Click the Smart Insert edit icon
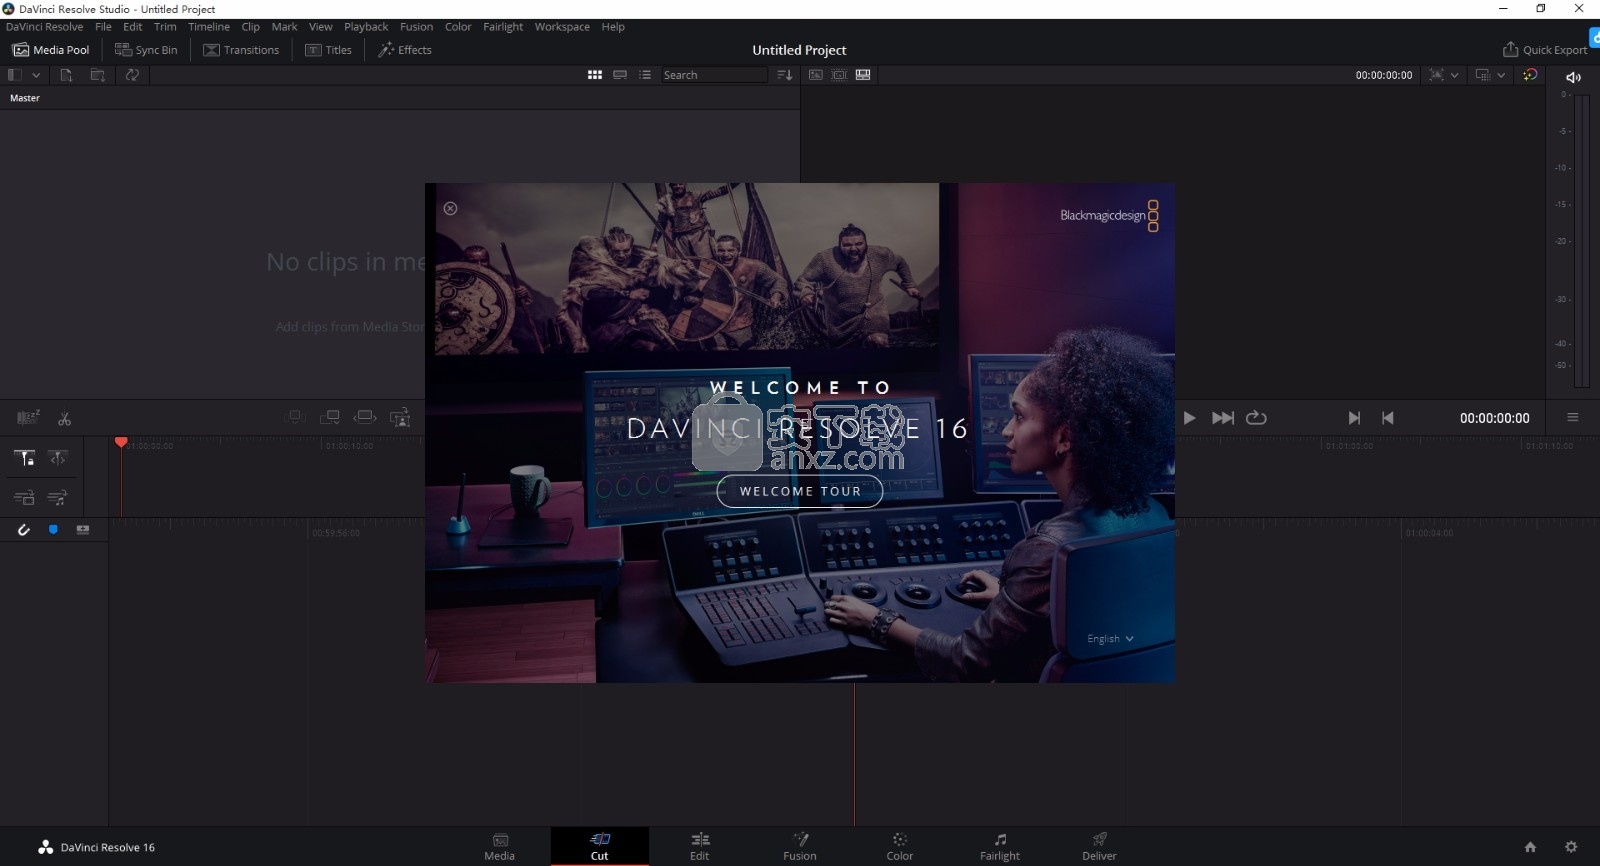Viewport: 1600px width, 866px height. tap(295, 417)
